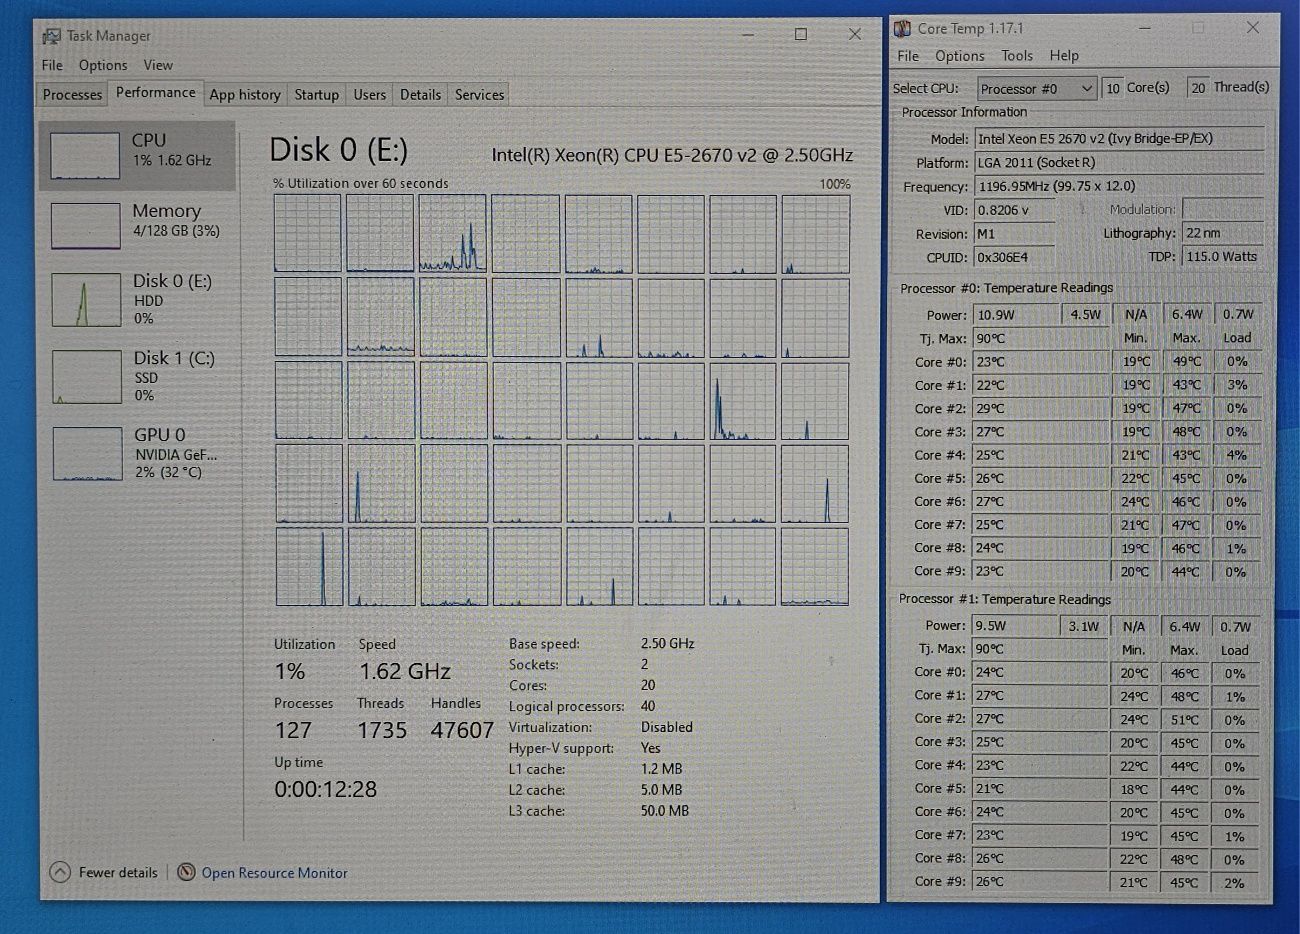Screen dimensions: 1300x934
Task: Switch to the Details tab
Action: [x=420, y=94]
